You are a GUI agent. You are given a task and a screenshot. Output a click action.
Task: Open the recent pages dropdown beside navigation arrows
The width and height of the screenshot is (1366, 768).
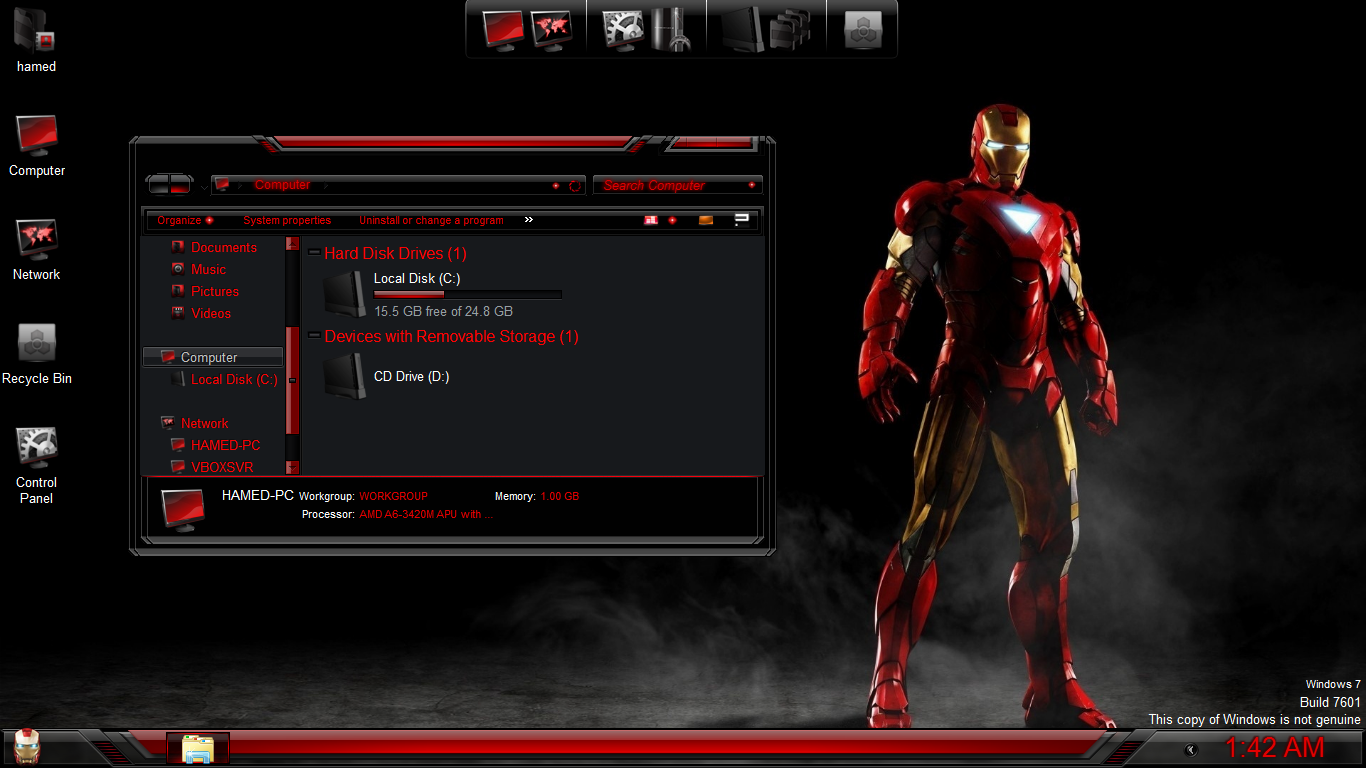coord(204,186)
